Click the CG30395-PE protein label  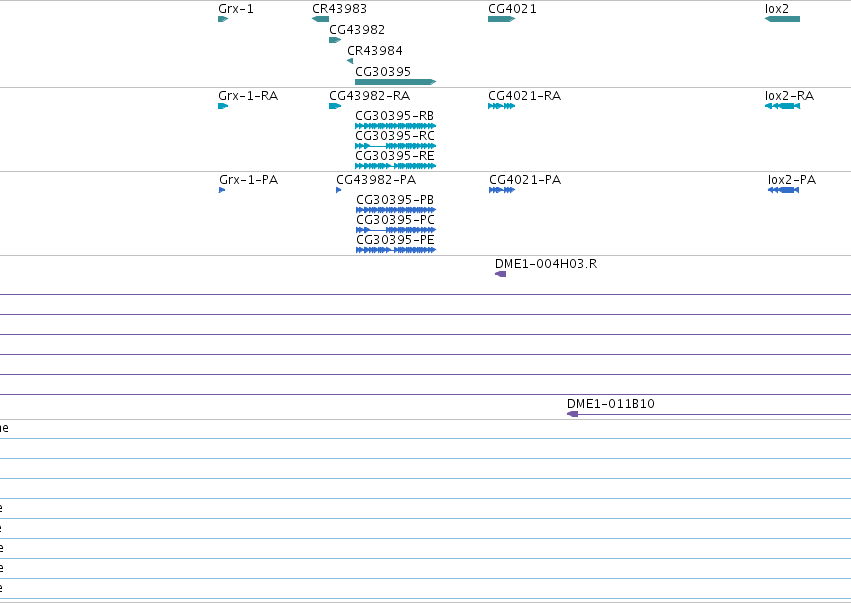[395, 240]
